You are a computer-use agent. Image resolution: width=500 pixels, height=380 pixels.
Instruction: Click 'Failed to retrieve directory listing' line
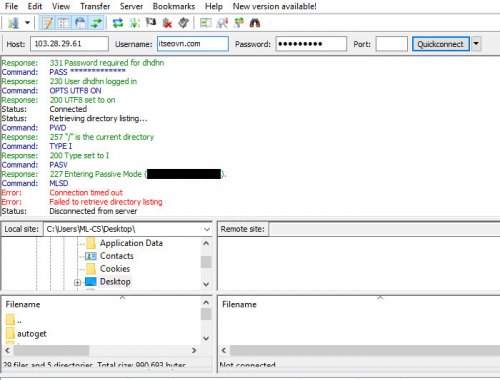(106, 202)
